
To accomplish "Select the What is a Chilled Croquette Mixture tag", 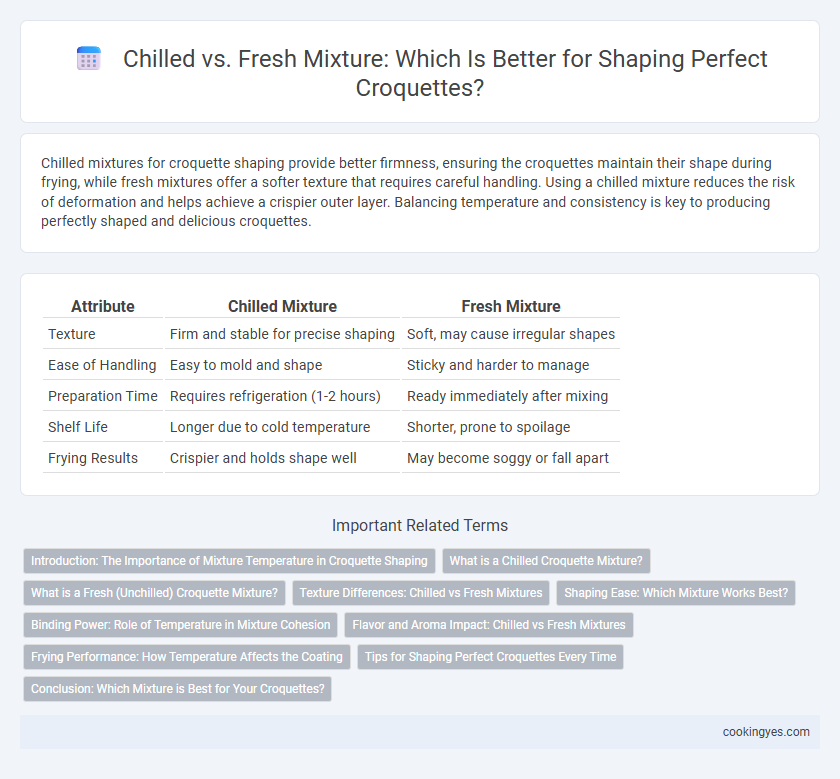I will [x=546, y=561].
